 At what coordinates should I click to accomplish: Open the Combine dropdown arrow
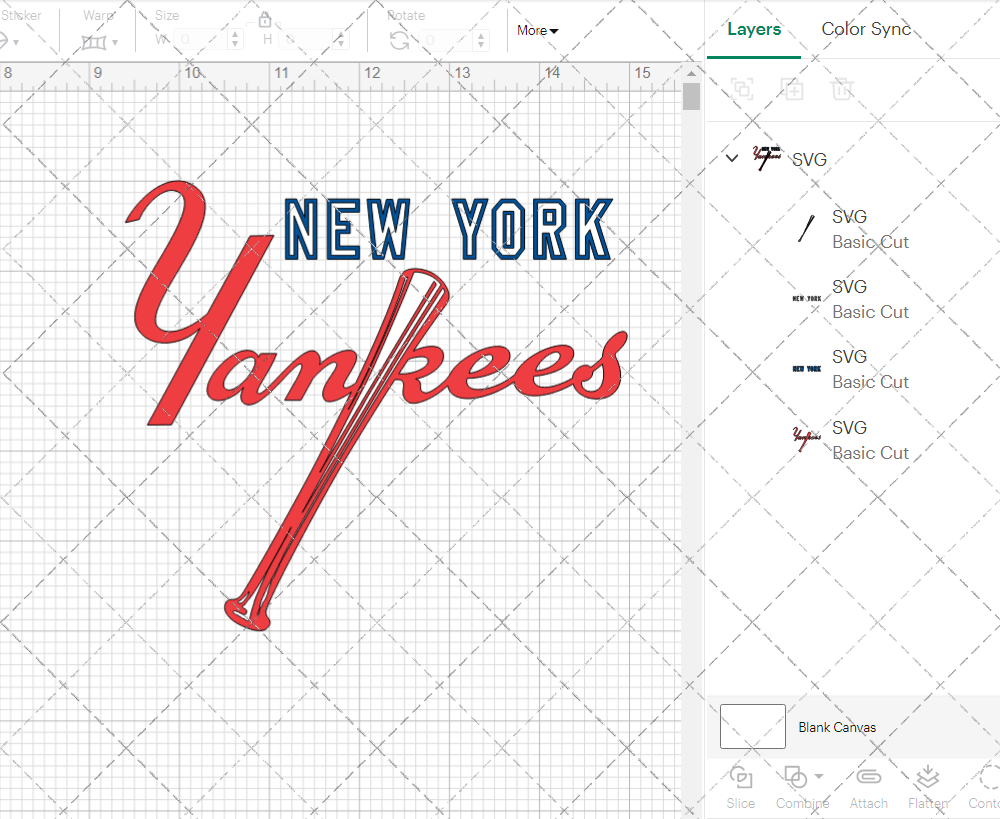pos(819,777)
